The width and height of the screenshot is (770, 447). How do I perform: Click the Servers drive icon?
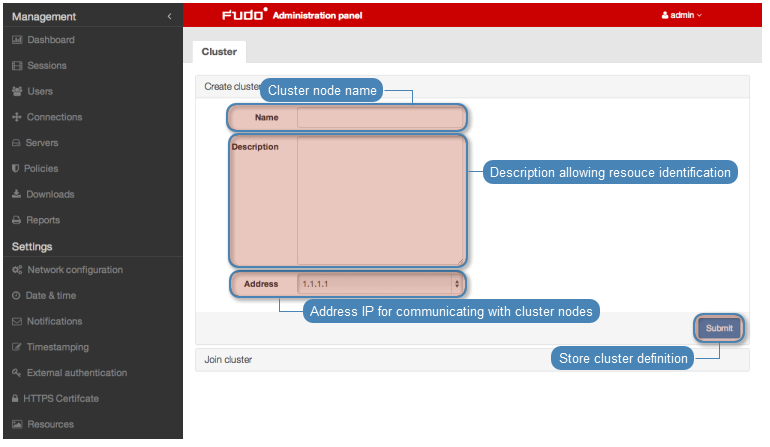[16, 143]
